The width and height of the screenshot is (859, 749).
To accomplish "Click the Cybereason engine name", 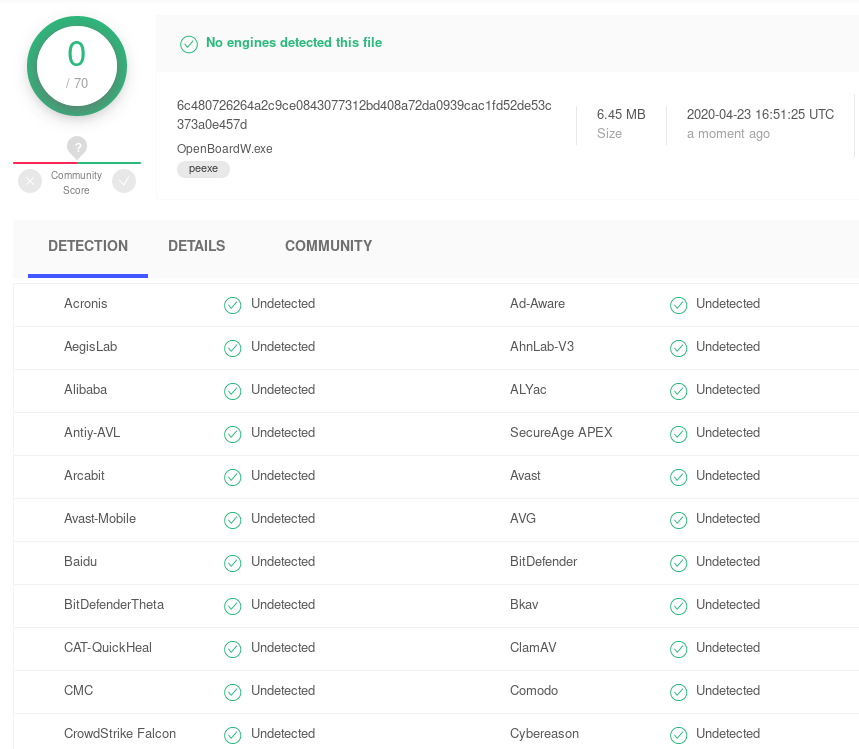I will 545,734.
